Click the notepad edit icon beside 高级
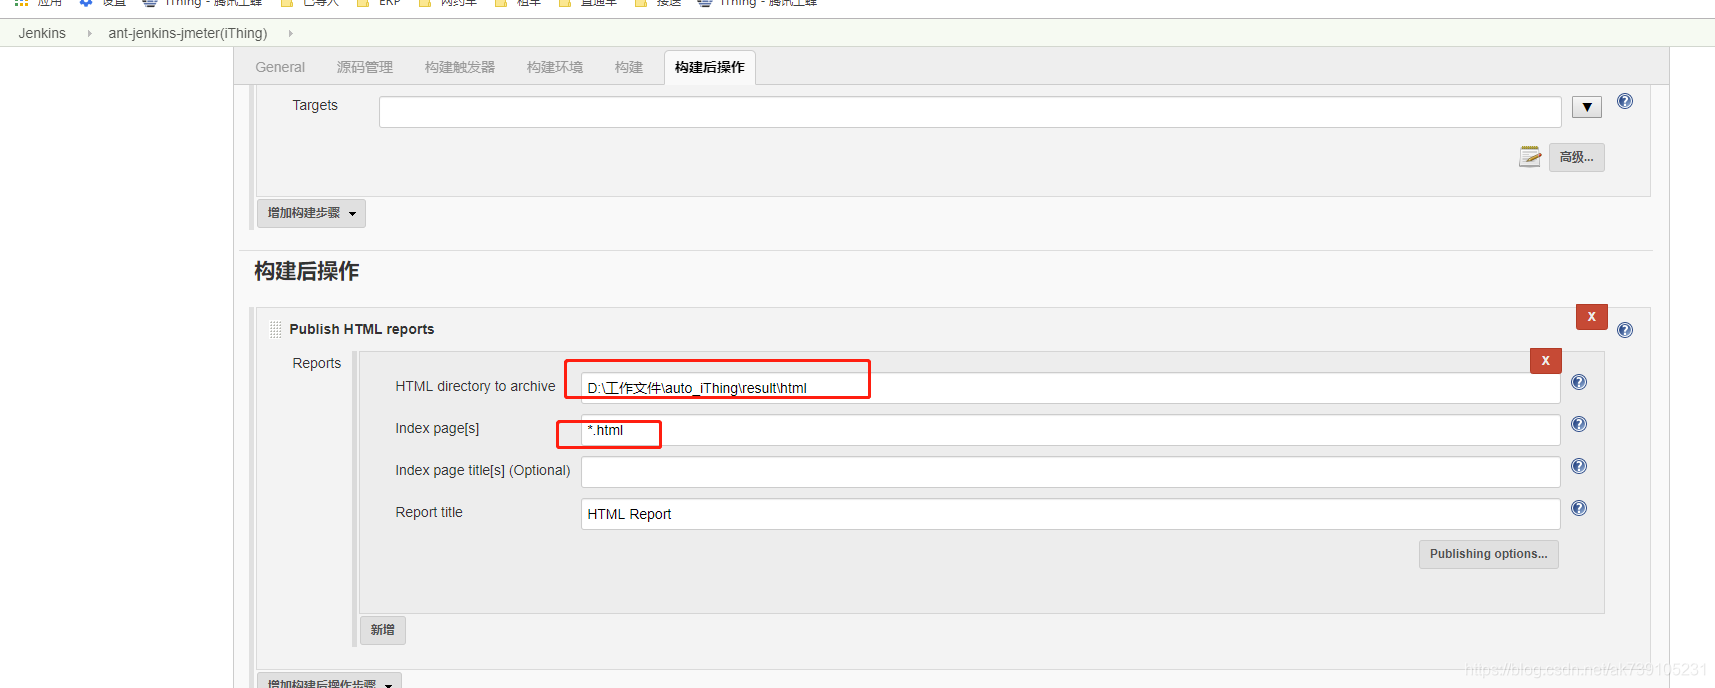 tap(1530, 157)
